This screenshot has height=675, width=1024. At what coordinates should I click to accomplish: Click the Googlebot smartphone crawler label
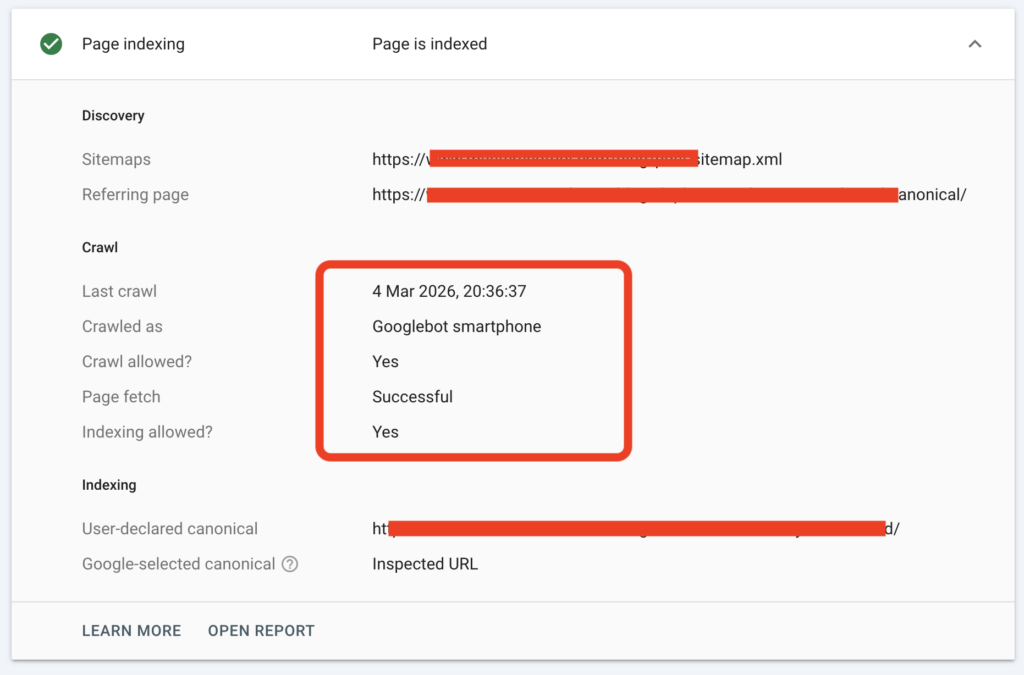[x=456, y=326]
